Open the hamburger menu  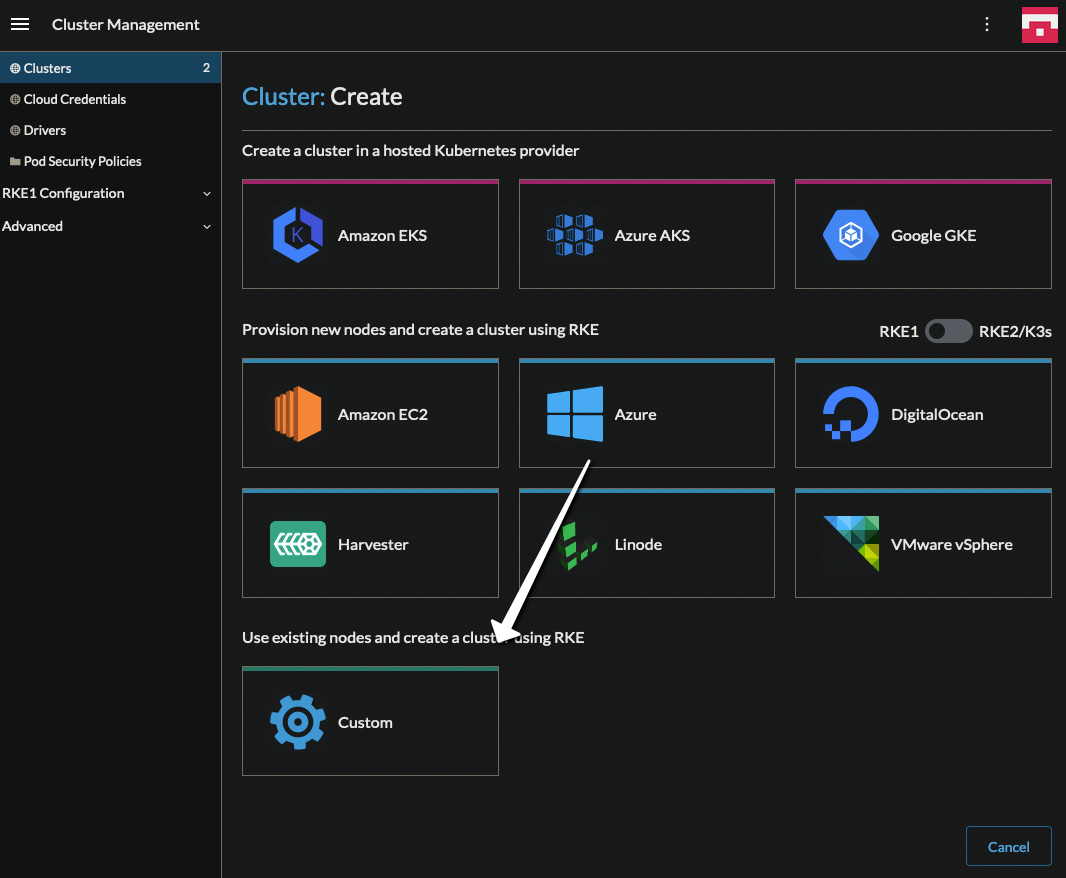tap(20, 24)
